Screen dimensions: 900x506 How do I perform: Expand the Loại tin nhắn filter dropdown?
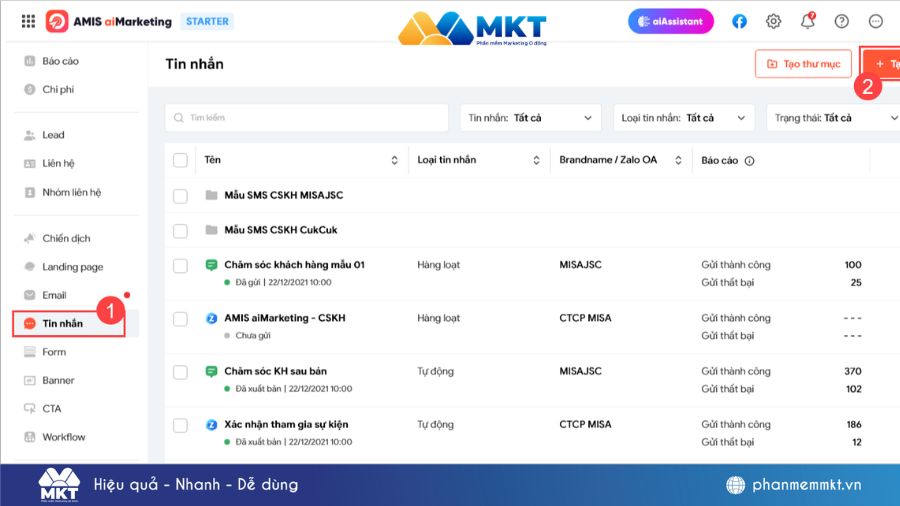click(684, 118)
